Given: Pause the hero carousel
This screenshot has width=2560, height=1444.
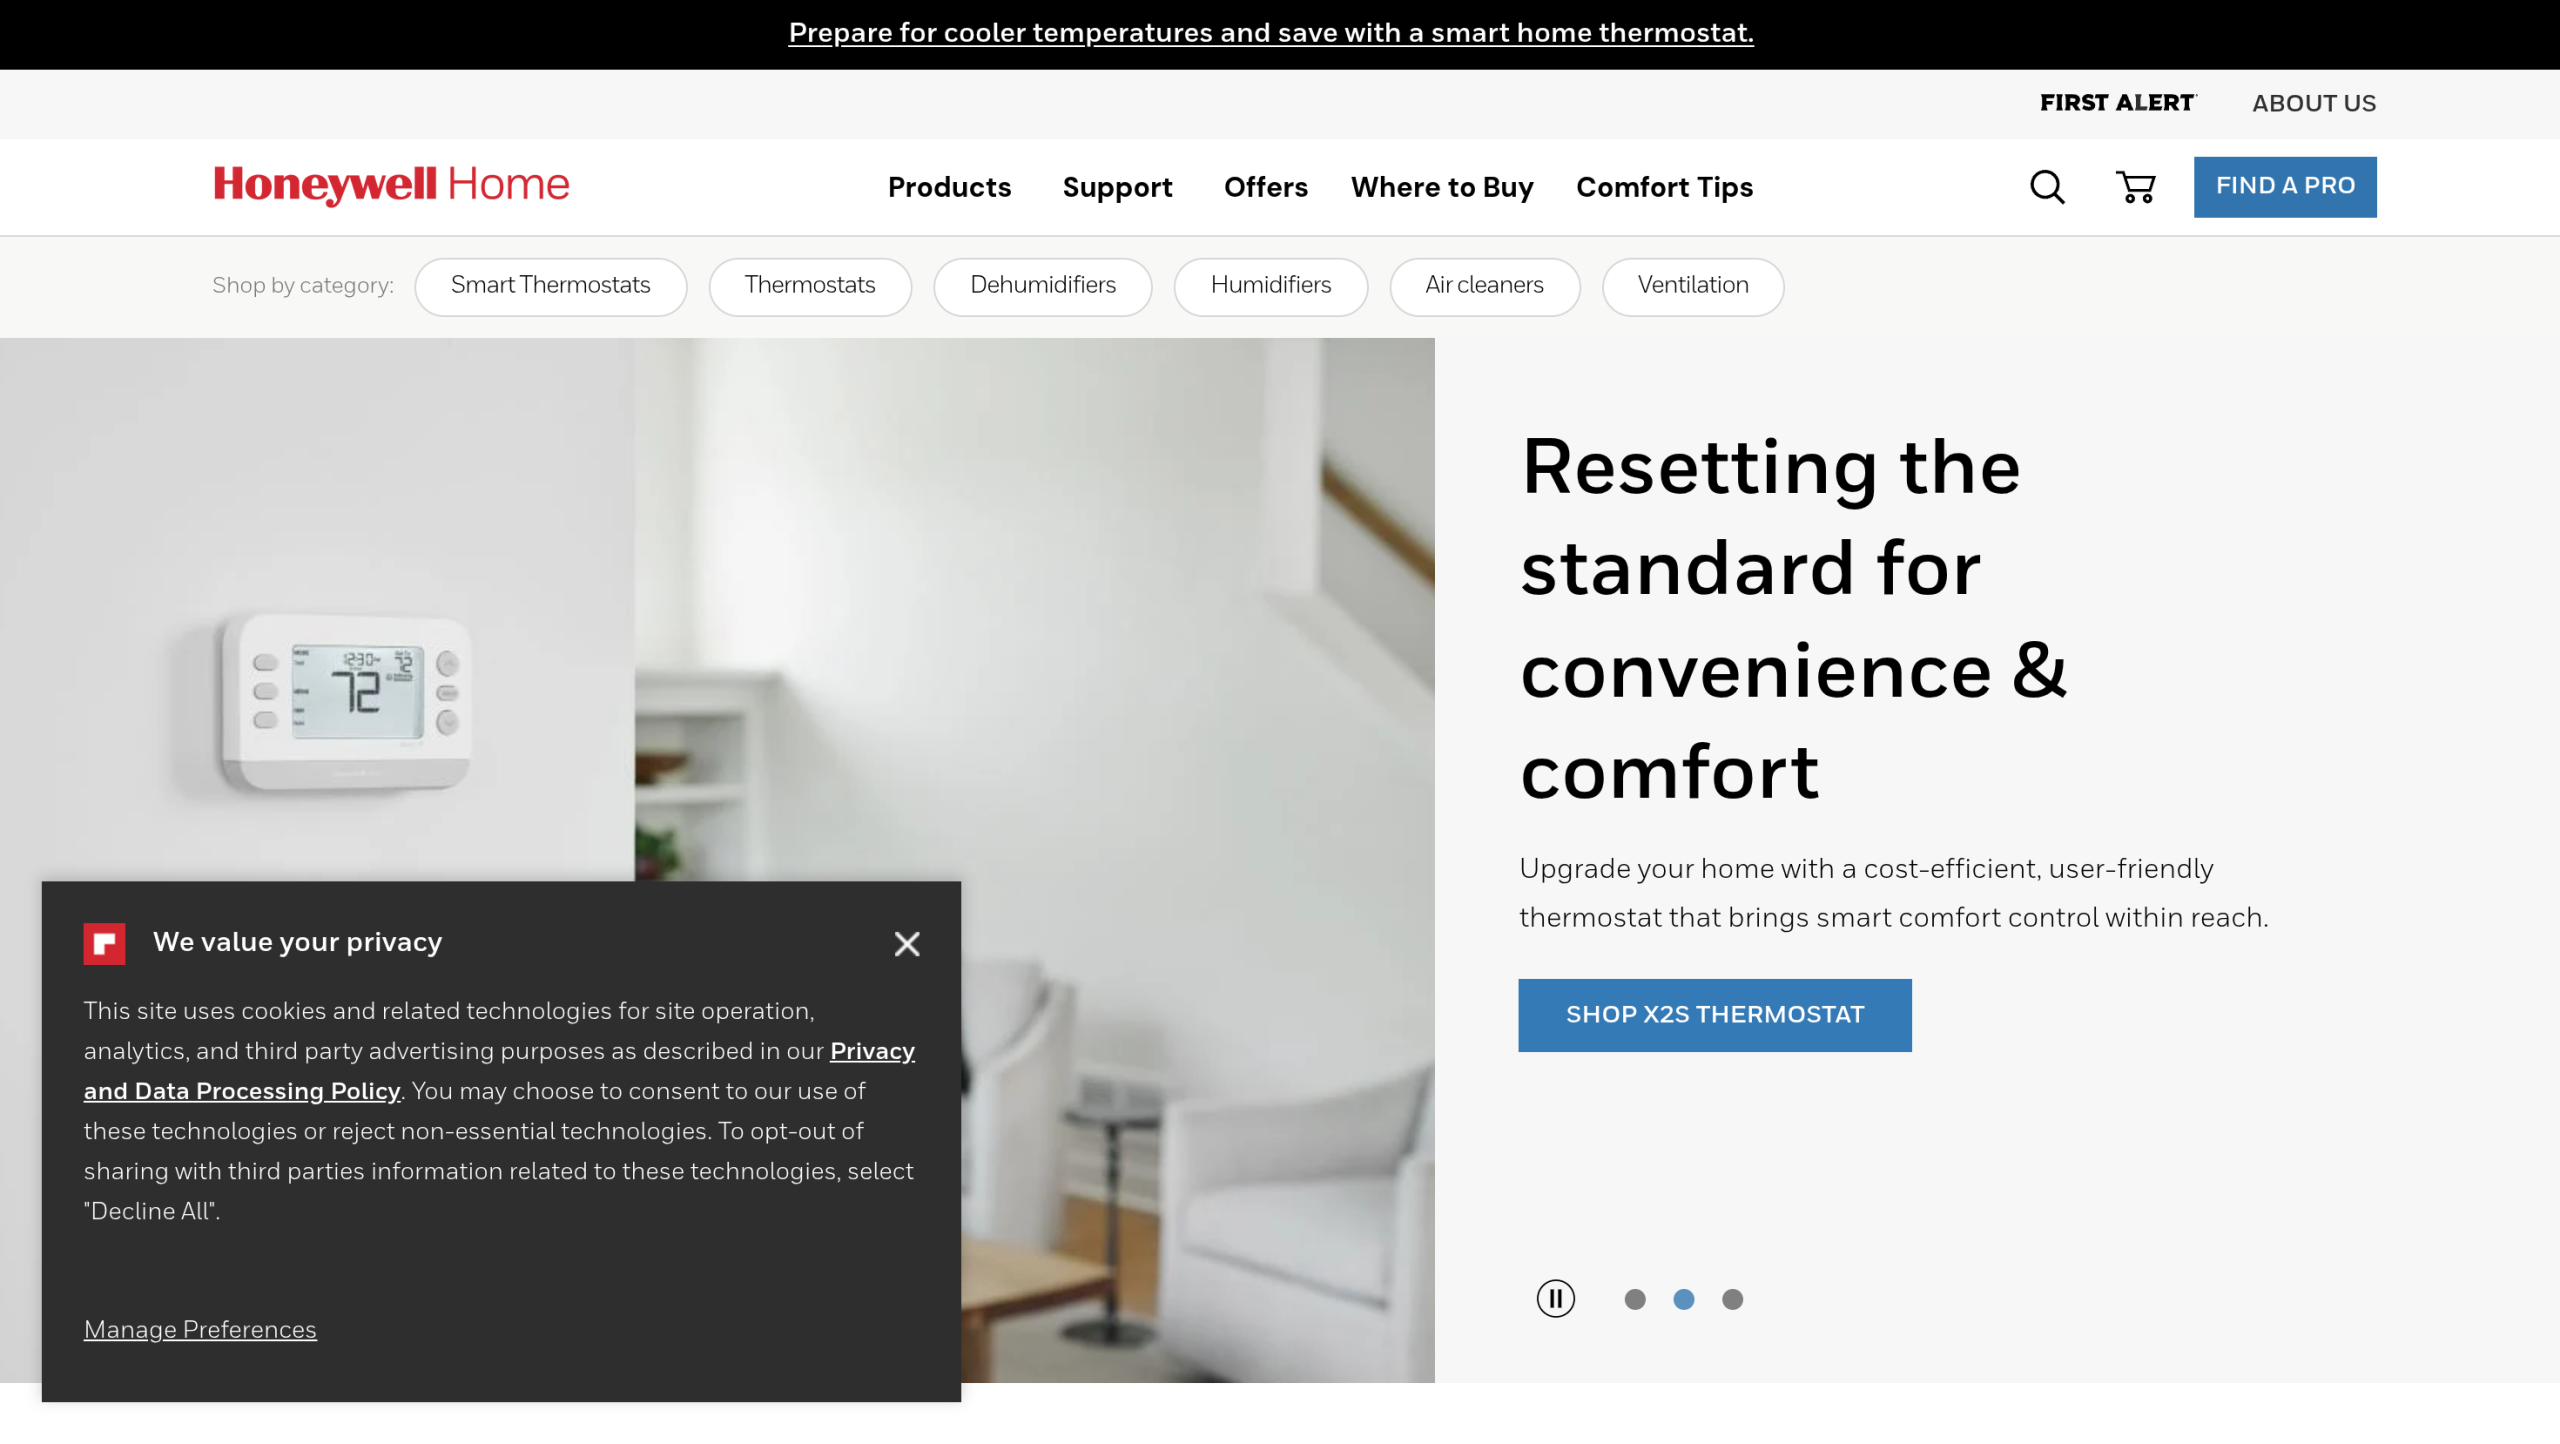Looking at the screenshot, I should 1555,1299.
